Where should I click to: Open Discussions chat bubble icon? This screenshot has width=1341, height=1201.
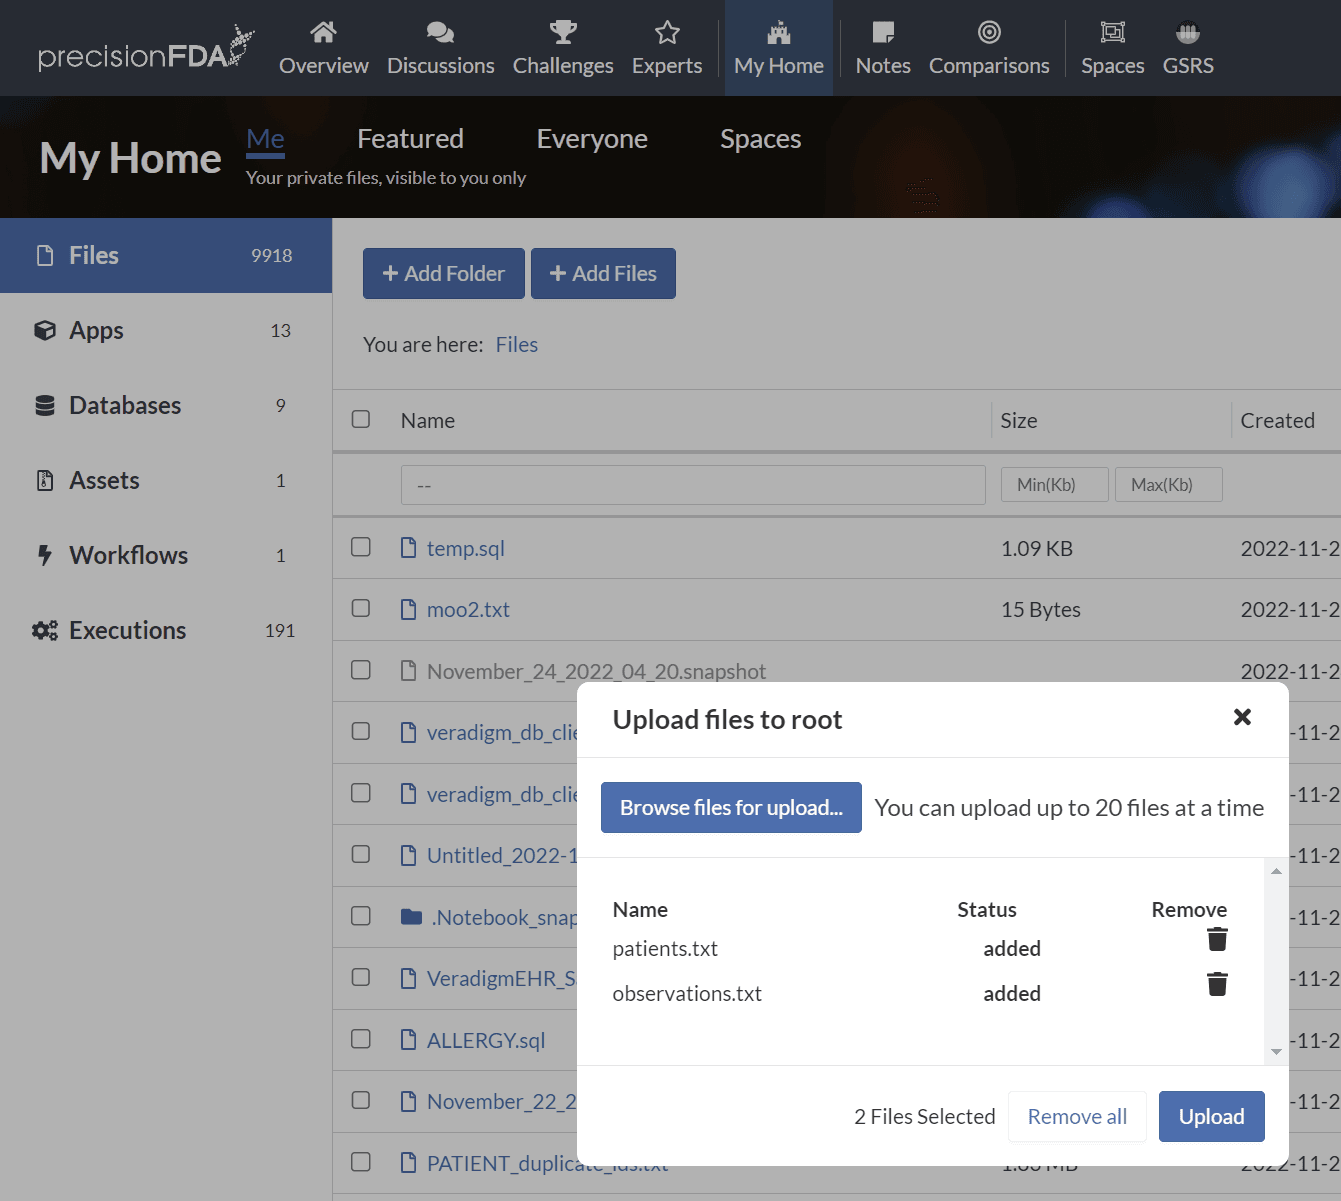(440, 33)
